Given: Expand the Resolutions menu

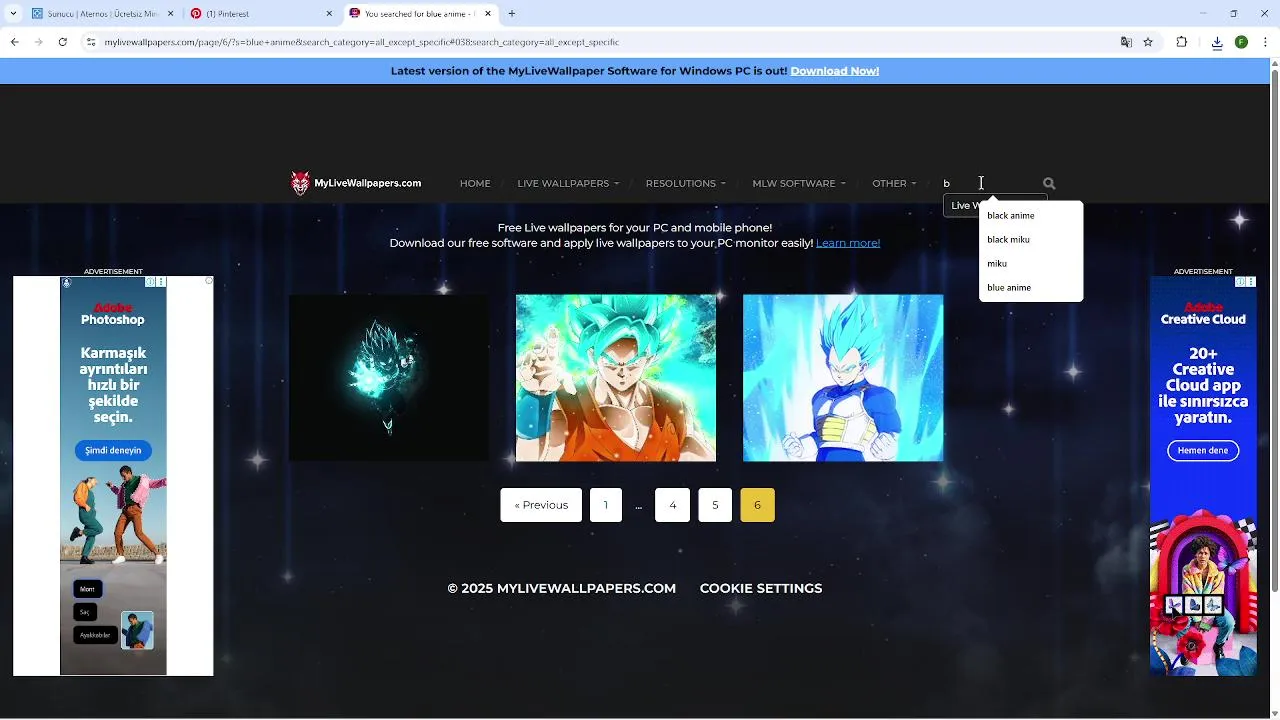Looking at the screenshot, I should pyautogui.click(x=686, y=183).
